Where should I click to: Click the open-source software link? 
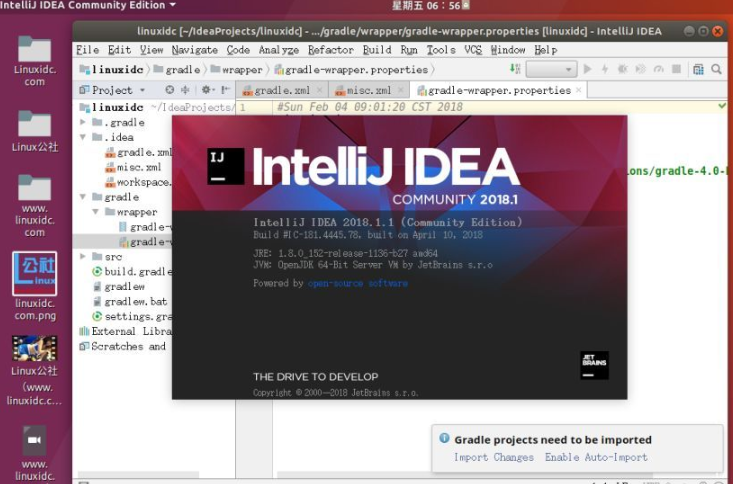[x=358, y=283]
